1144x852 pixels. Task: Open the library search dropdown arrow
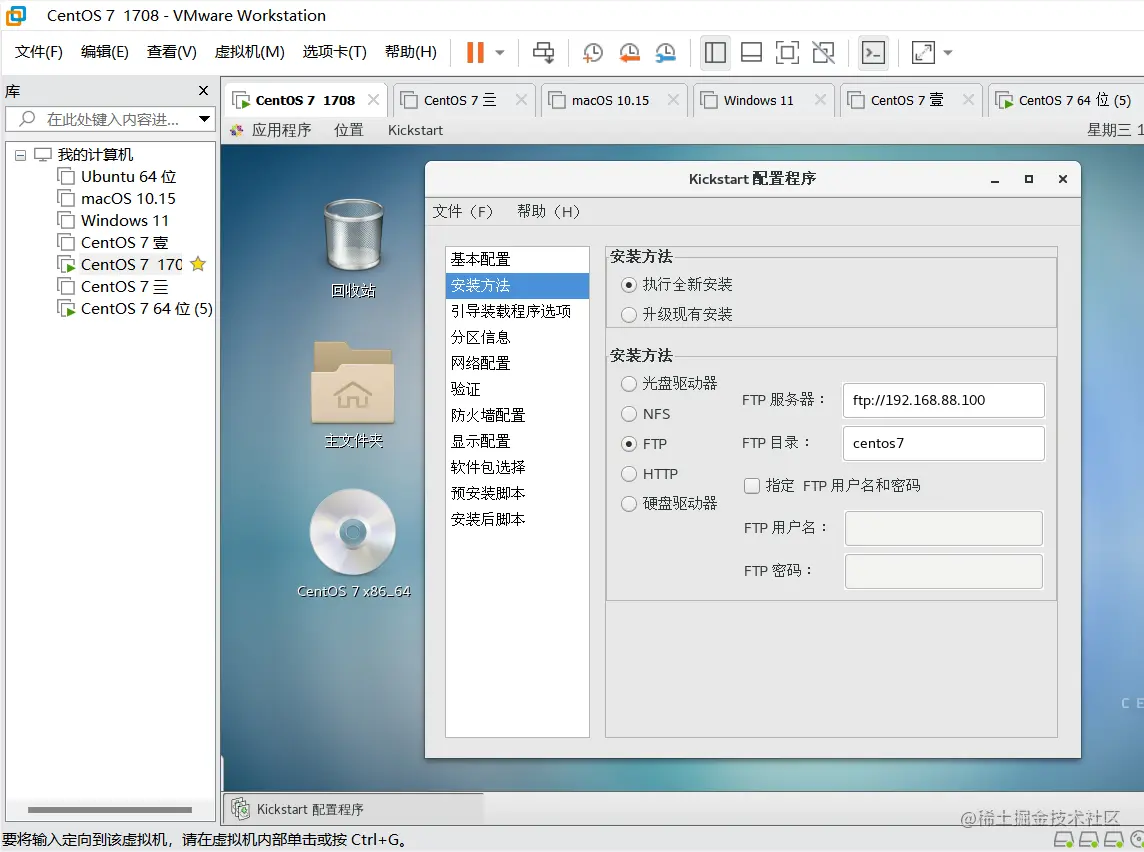(x=204, y=119)
